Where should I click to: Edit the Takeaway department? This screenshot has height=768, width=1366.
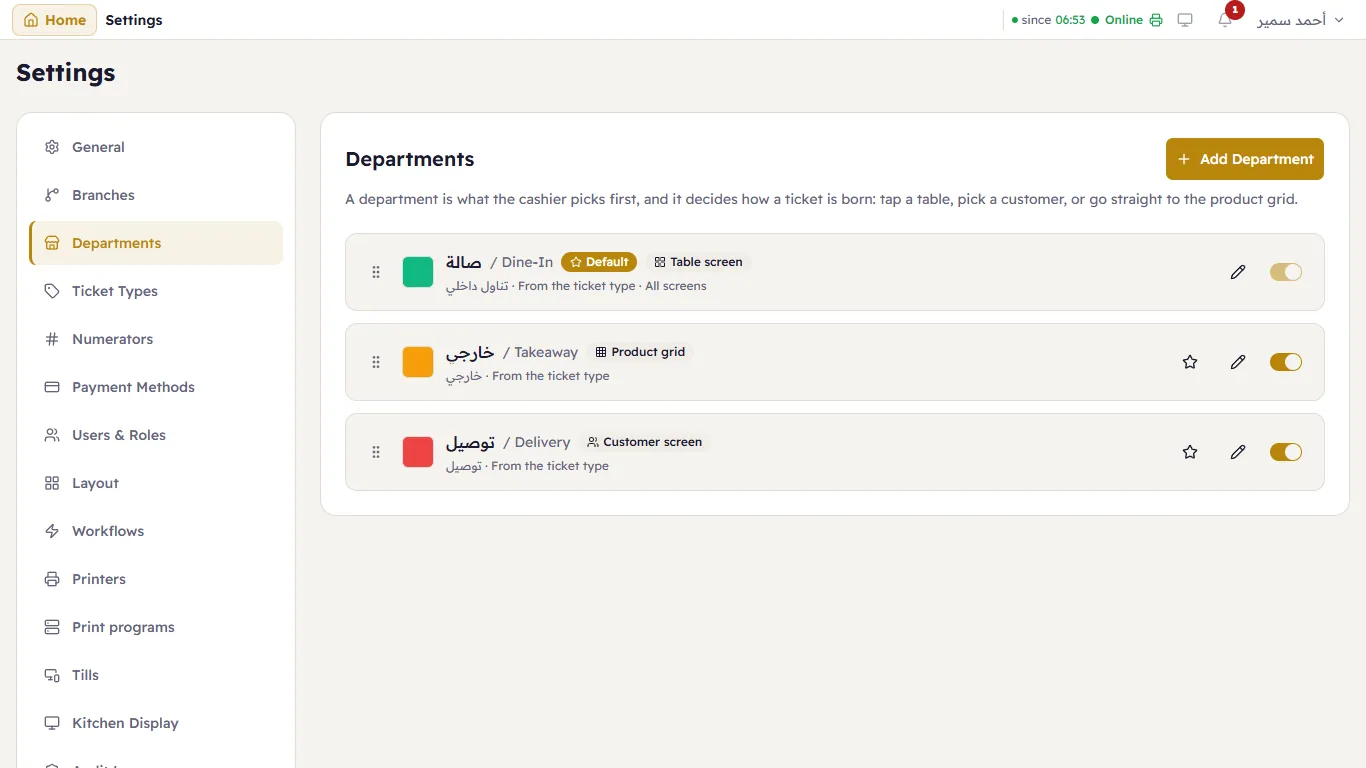coord(1238,362)
